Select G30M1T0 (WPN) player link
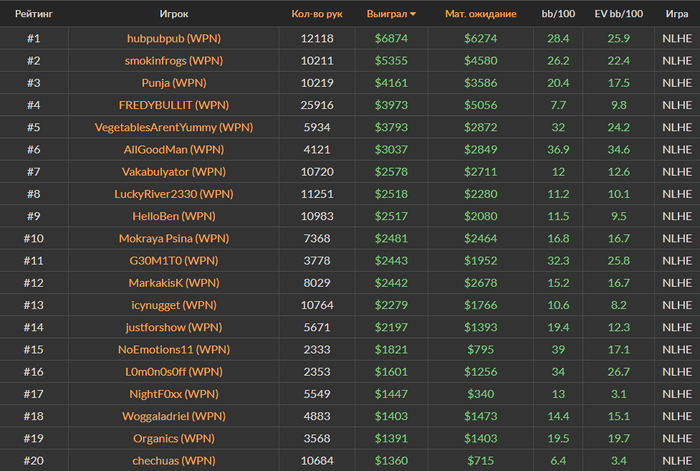700x471 pixels. tap(174, 261)
